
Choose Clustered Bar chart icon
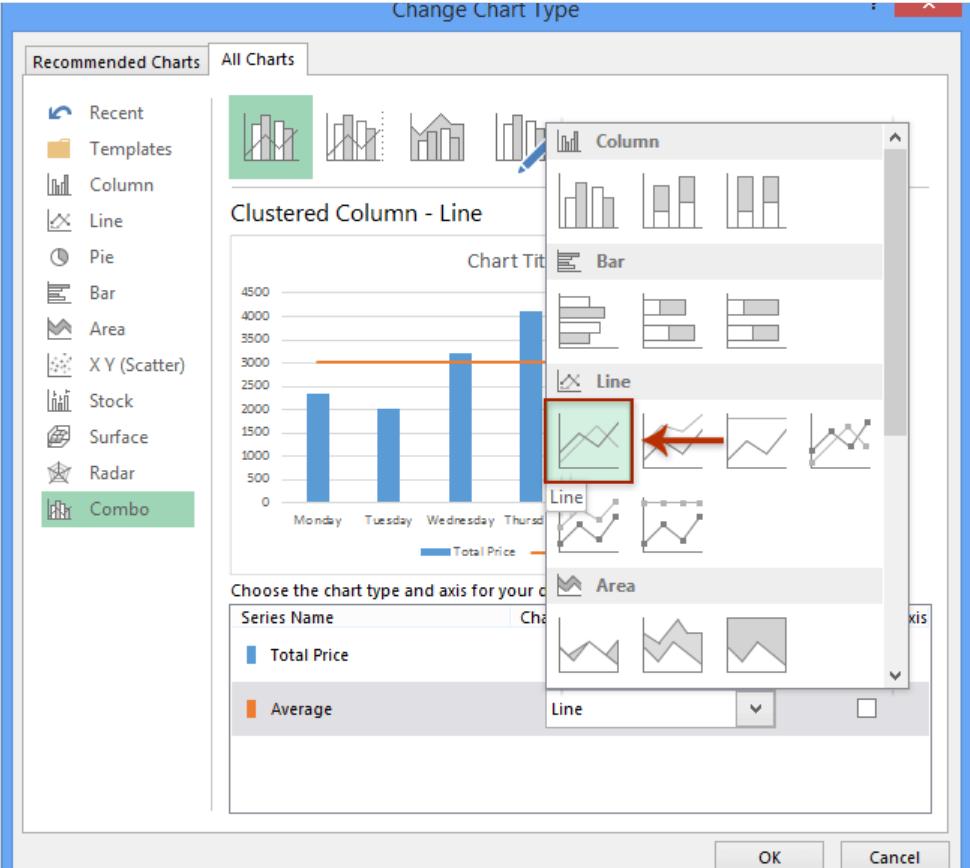(x=587, y=320)
